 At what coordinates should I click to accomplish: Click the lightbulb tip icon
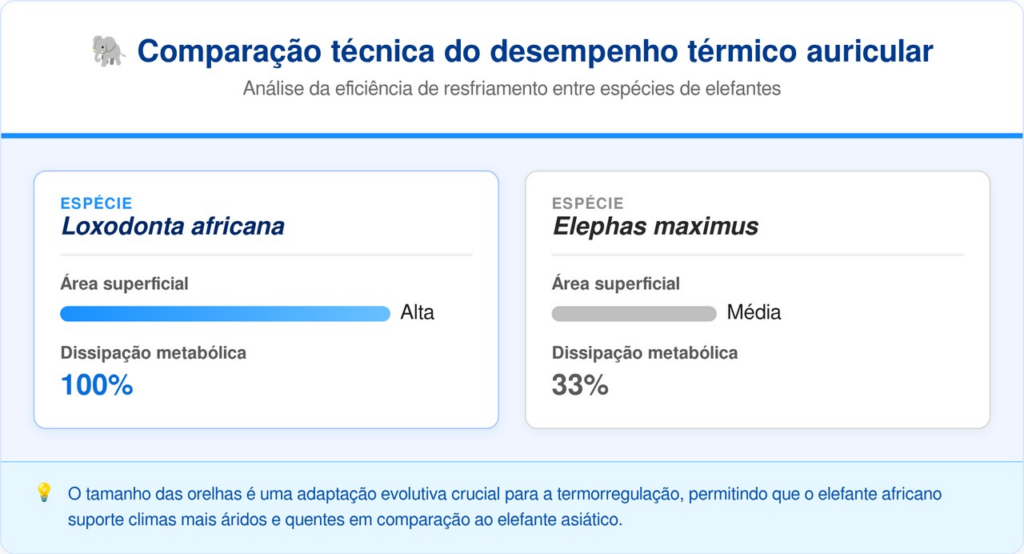coord(43,493)
